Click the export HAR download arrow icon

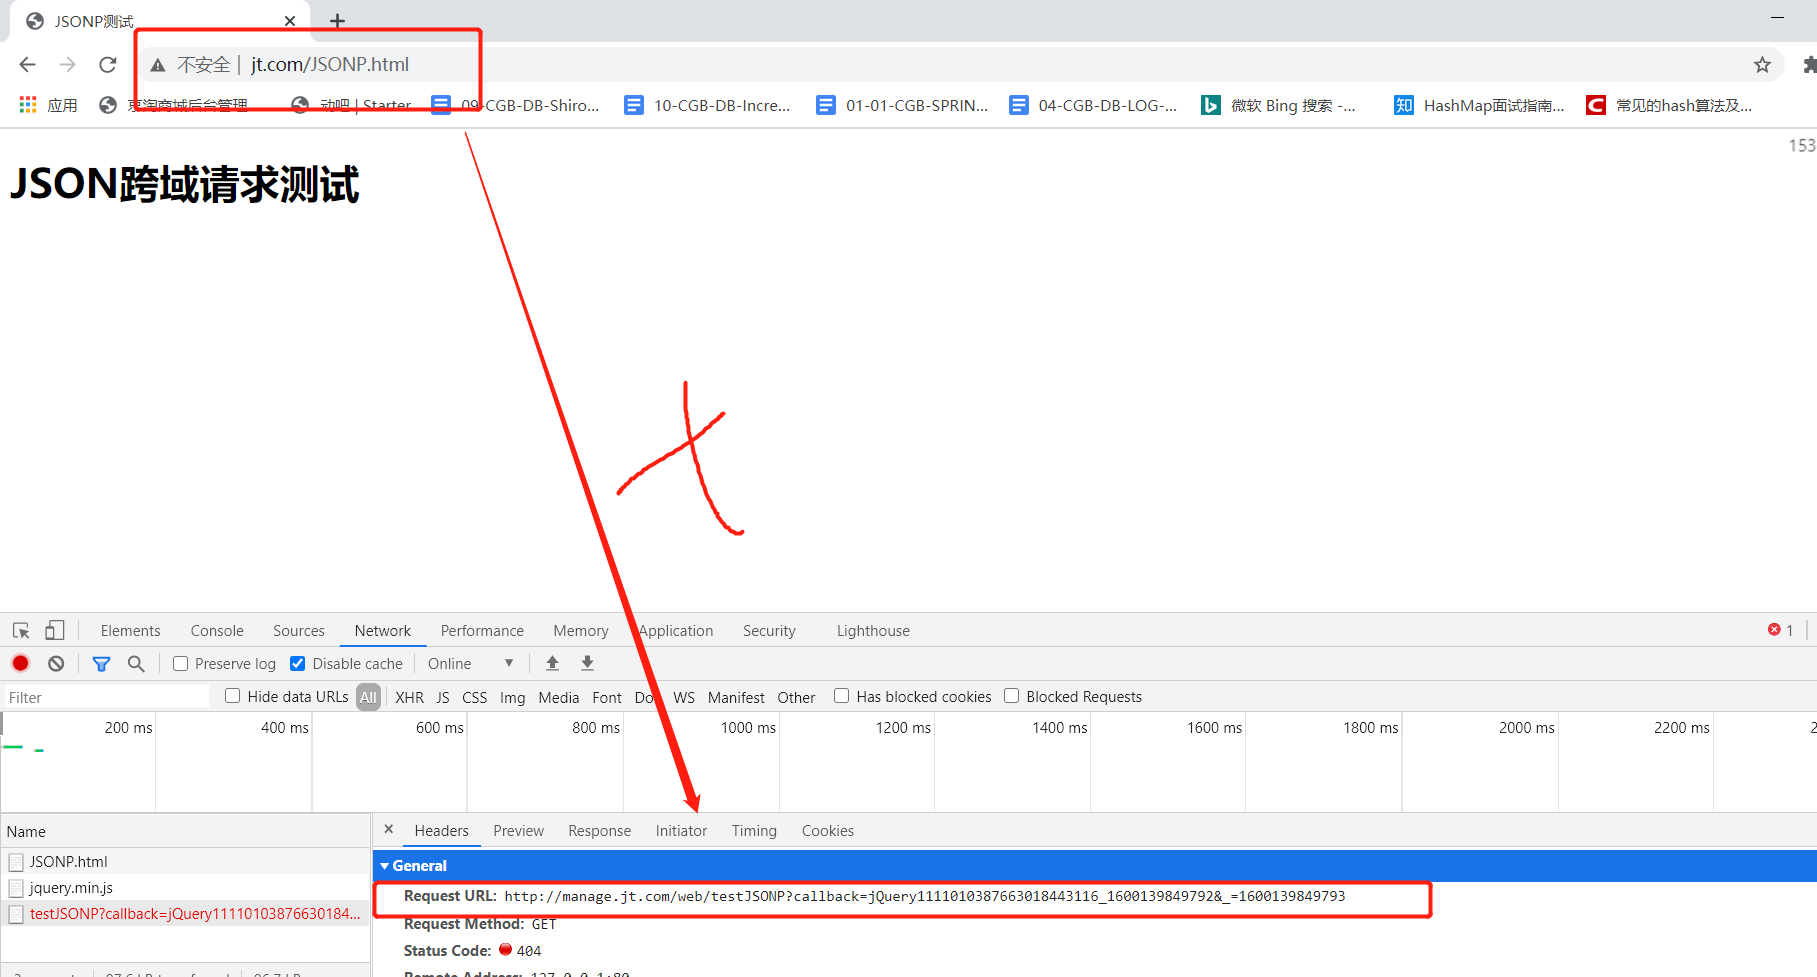(x=587, y=663)
